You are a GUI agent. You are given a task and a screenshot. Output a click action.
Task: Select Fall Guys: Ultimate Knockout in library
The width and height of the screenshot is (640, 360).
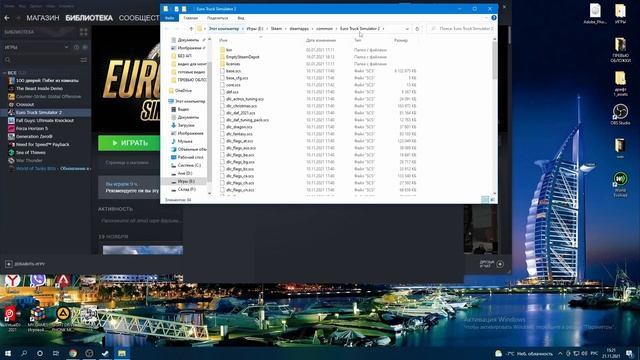click(x=44, y=120)
